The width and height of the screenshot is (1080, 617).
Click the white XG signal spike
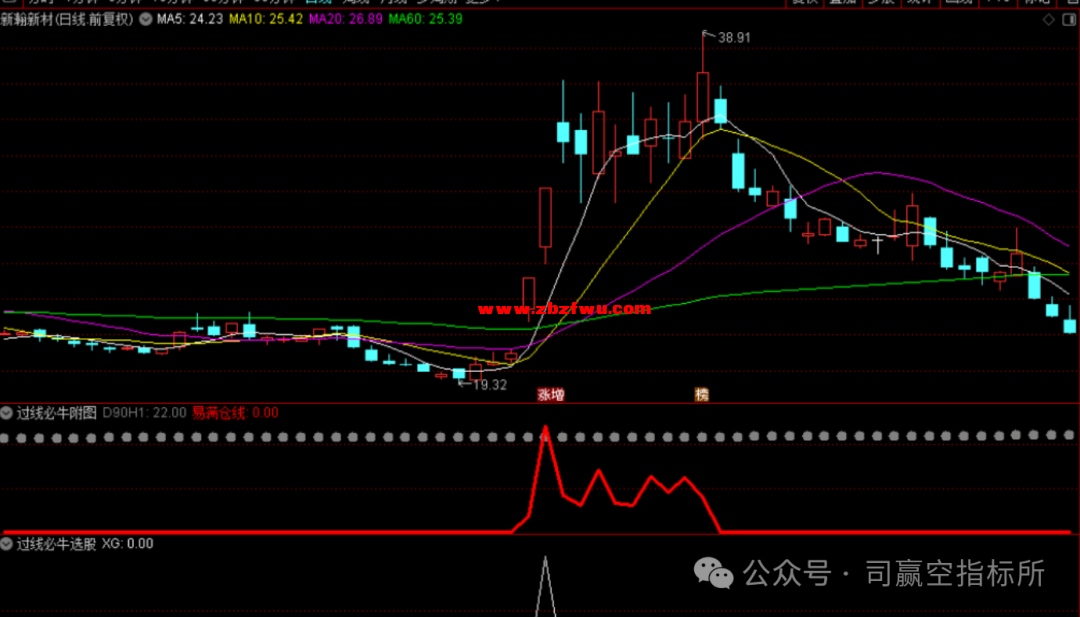(x=546, y=587)
